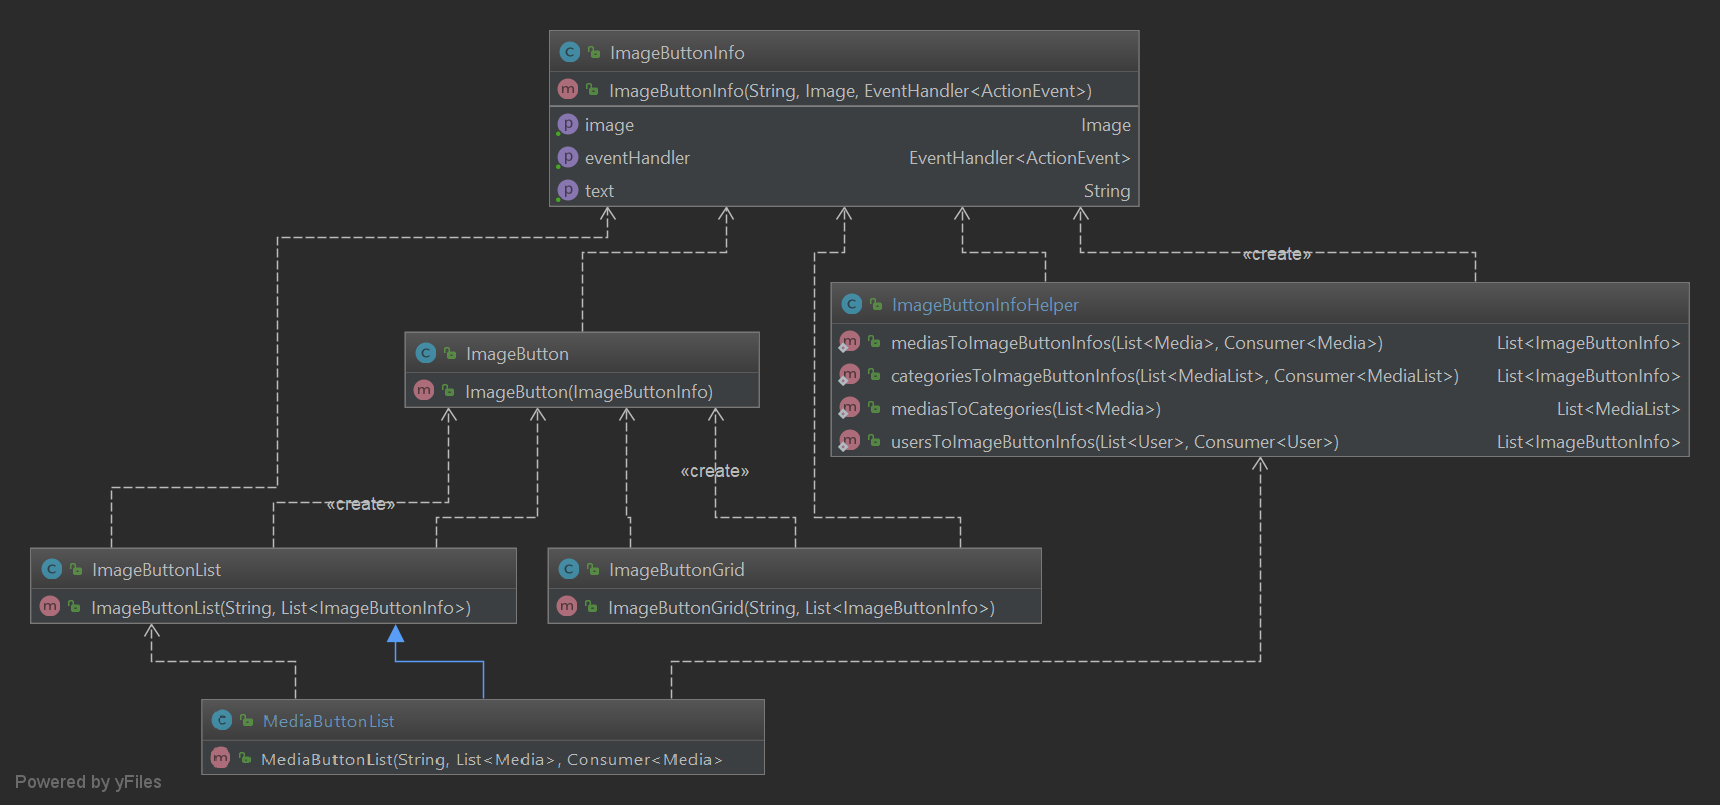
Task: Click «create» label near ImageButtonInfoHelper
Action: click(x=1277, y=254)
